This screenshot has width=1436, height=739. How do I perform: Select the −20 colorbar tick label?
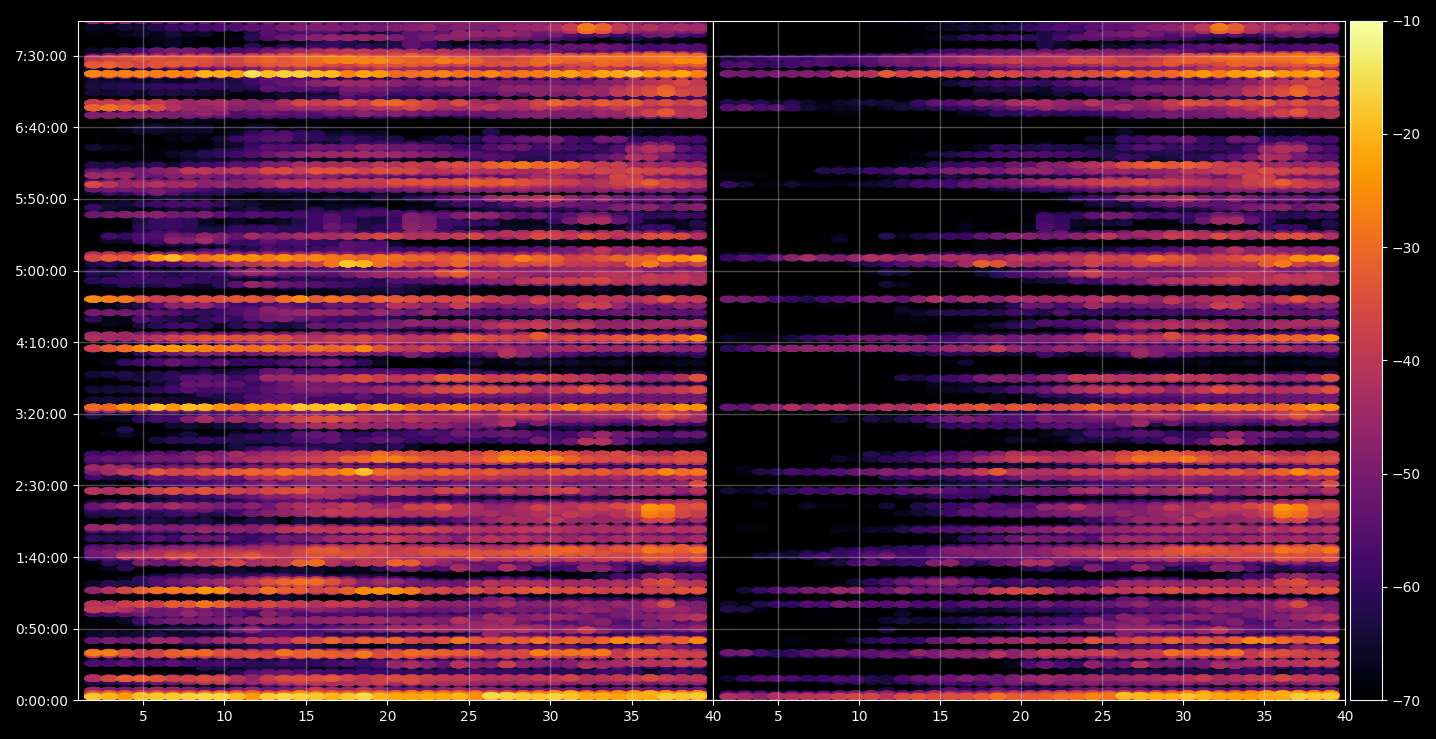pos(1405,135)
